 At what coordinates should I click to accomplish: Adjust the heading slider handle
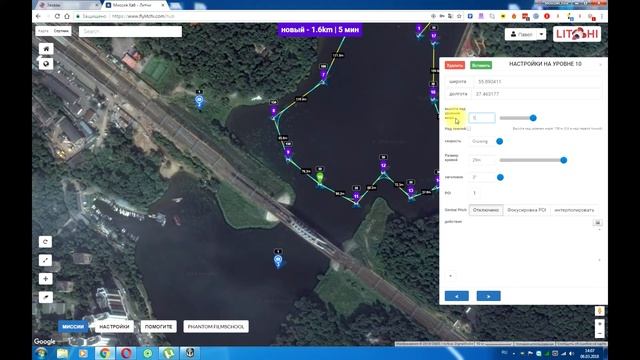coord(500,177)
